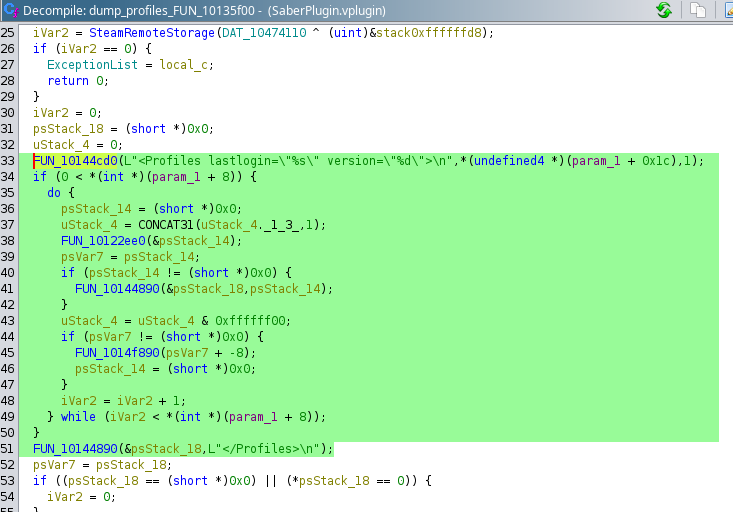Click FUN_10122ee0 call on line 38
Viewport: 733px width, 512px height.
(103, 241)
